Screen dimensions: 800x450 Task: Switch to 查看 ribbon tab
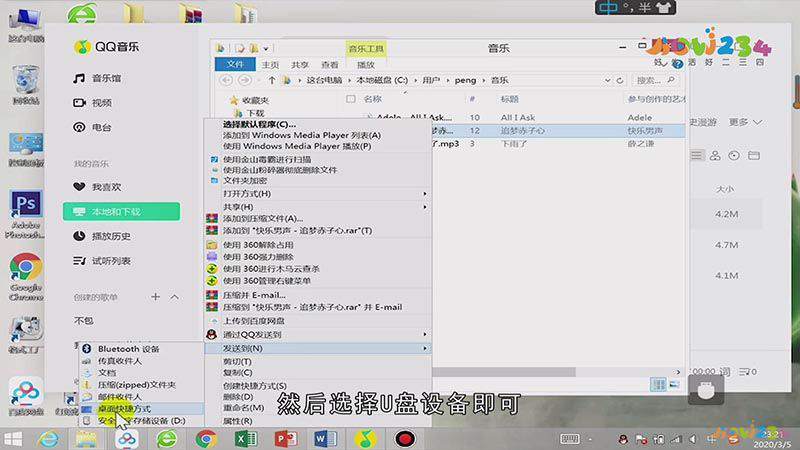click(330, 65)
